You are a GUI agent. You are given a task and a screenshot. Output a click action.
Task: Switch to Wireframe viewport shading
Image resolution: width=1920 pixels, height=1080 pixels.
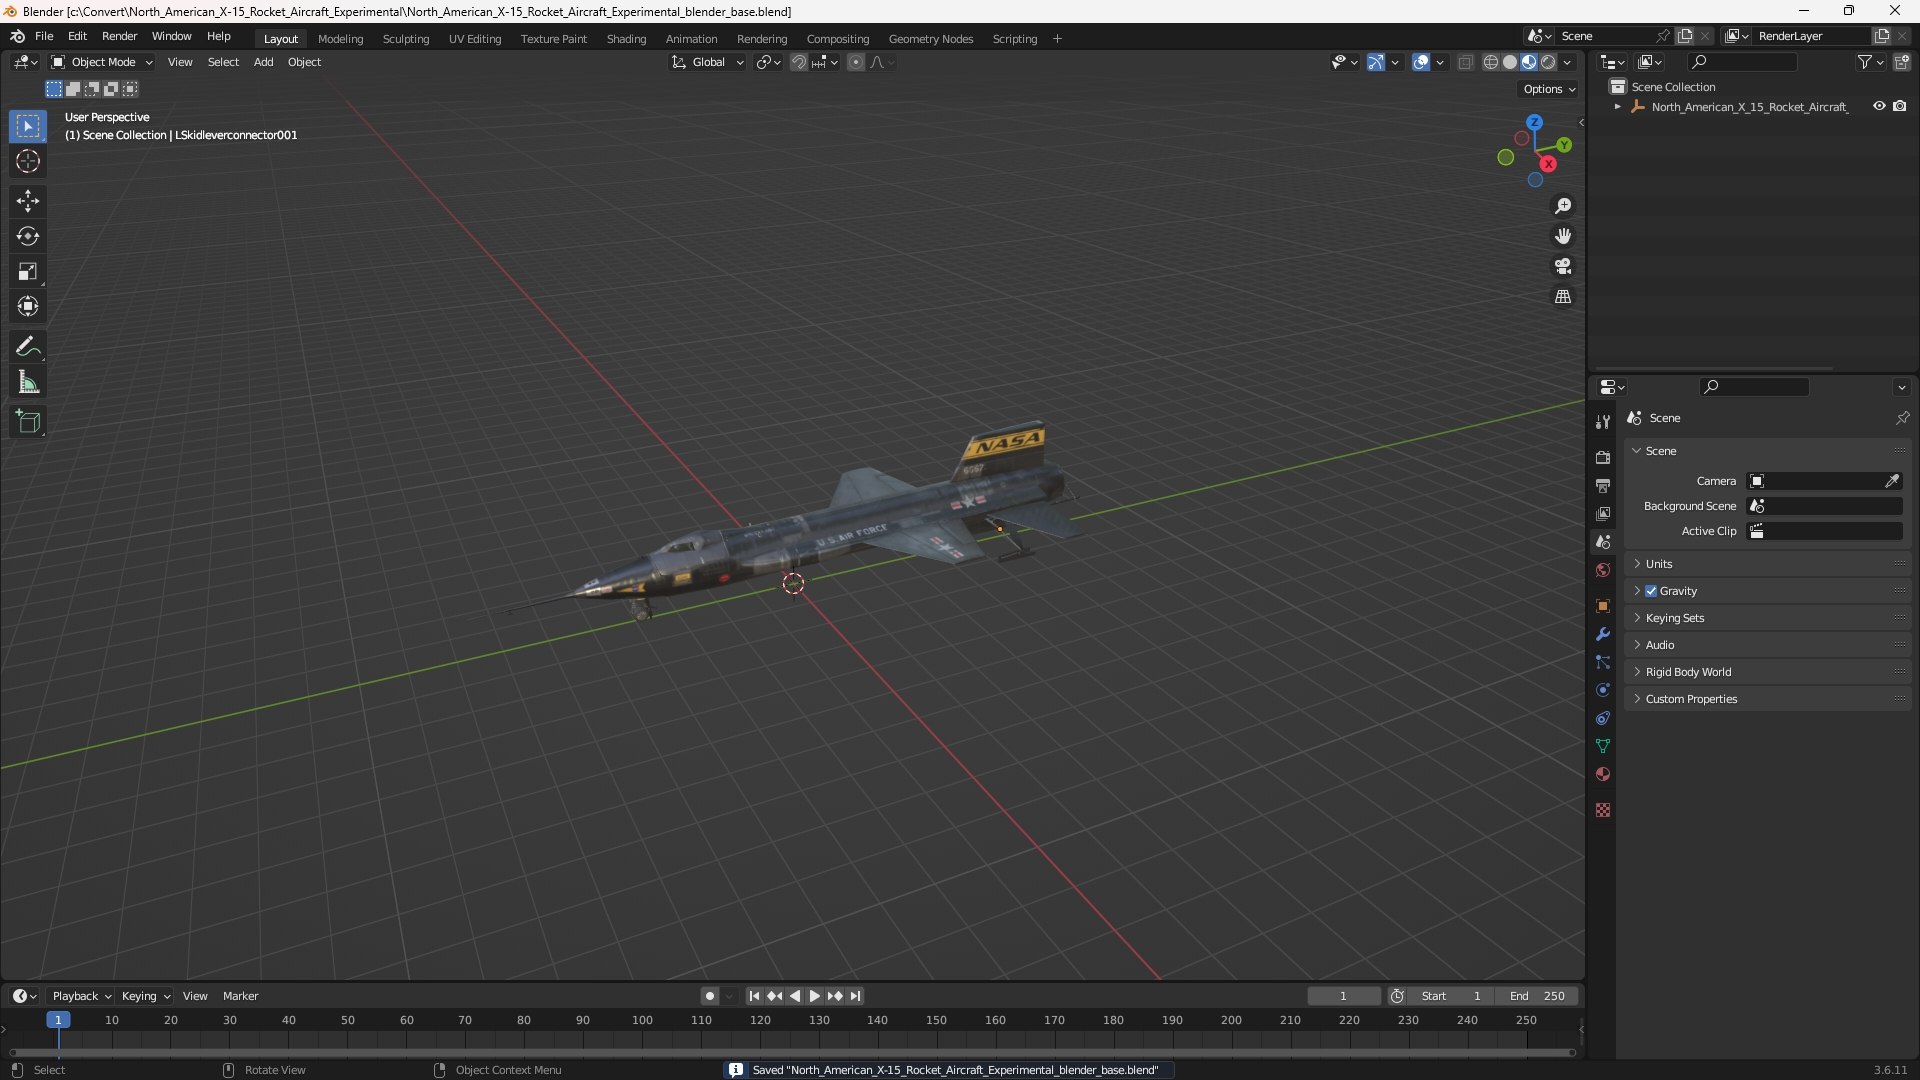tap(1491, 62)
